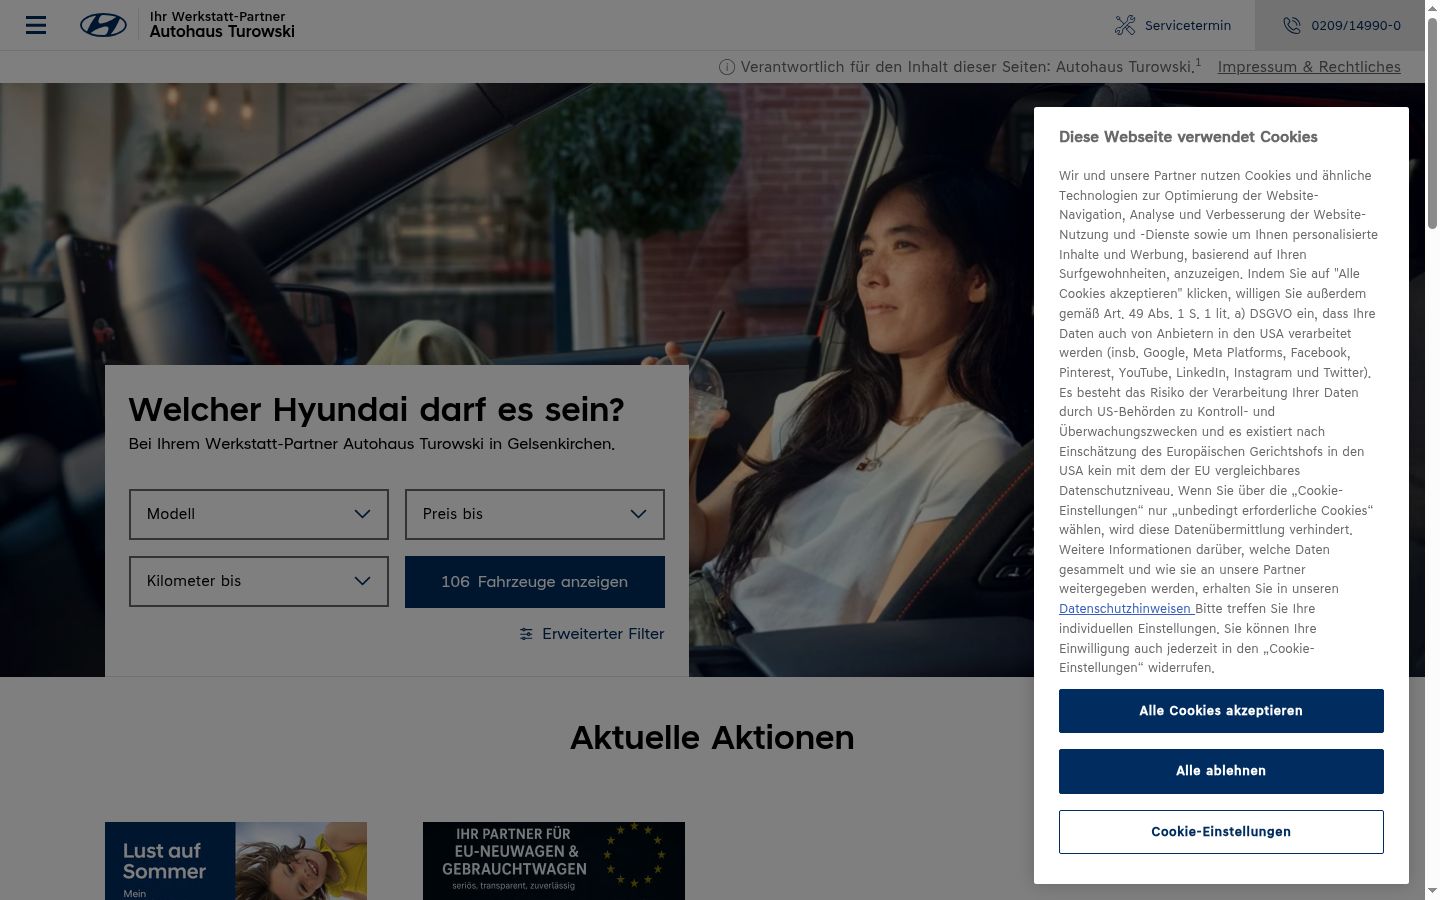Click the heading Welcher Hyundai darf es sein?
1440x900 pixels.
pos(376,410)
